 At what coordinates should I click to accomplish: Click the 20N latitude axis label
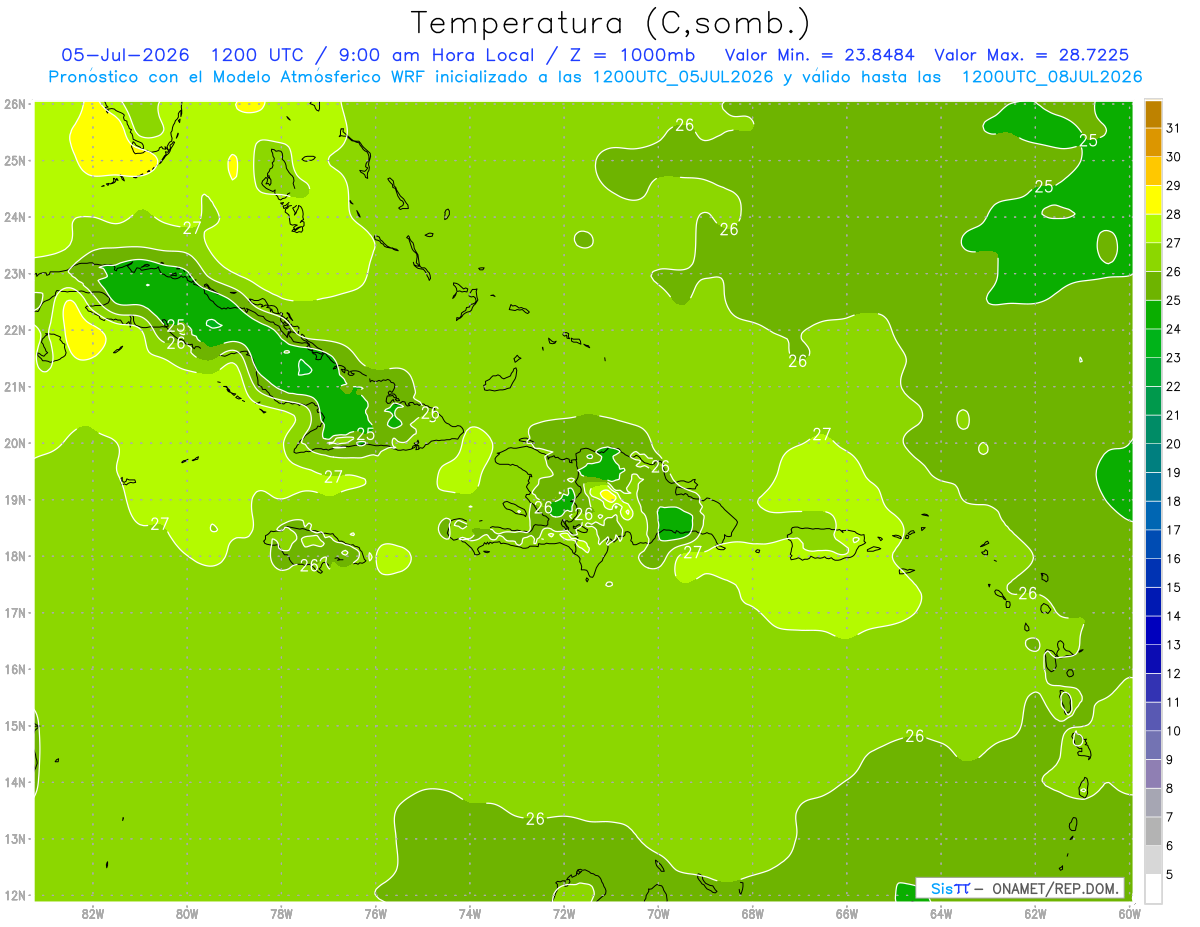[14, 443]
